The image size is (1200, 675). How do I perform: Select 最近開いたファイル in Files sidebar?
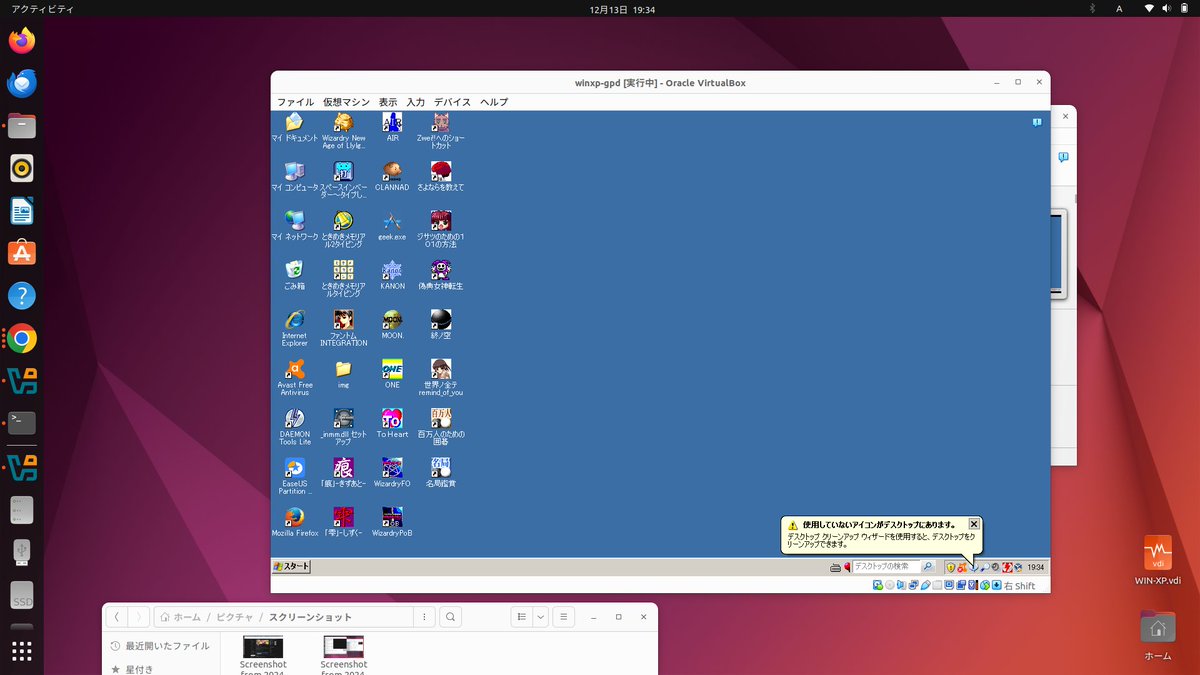pos(160,646)
